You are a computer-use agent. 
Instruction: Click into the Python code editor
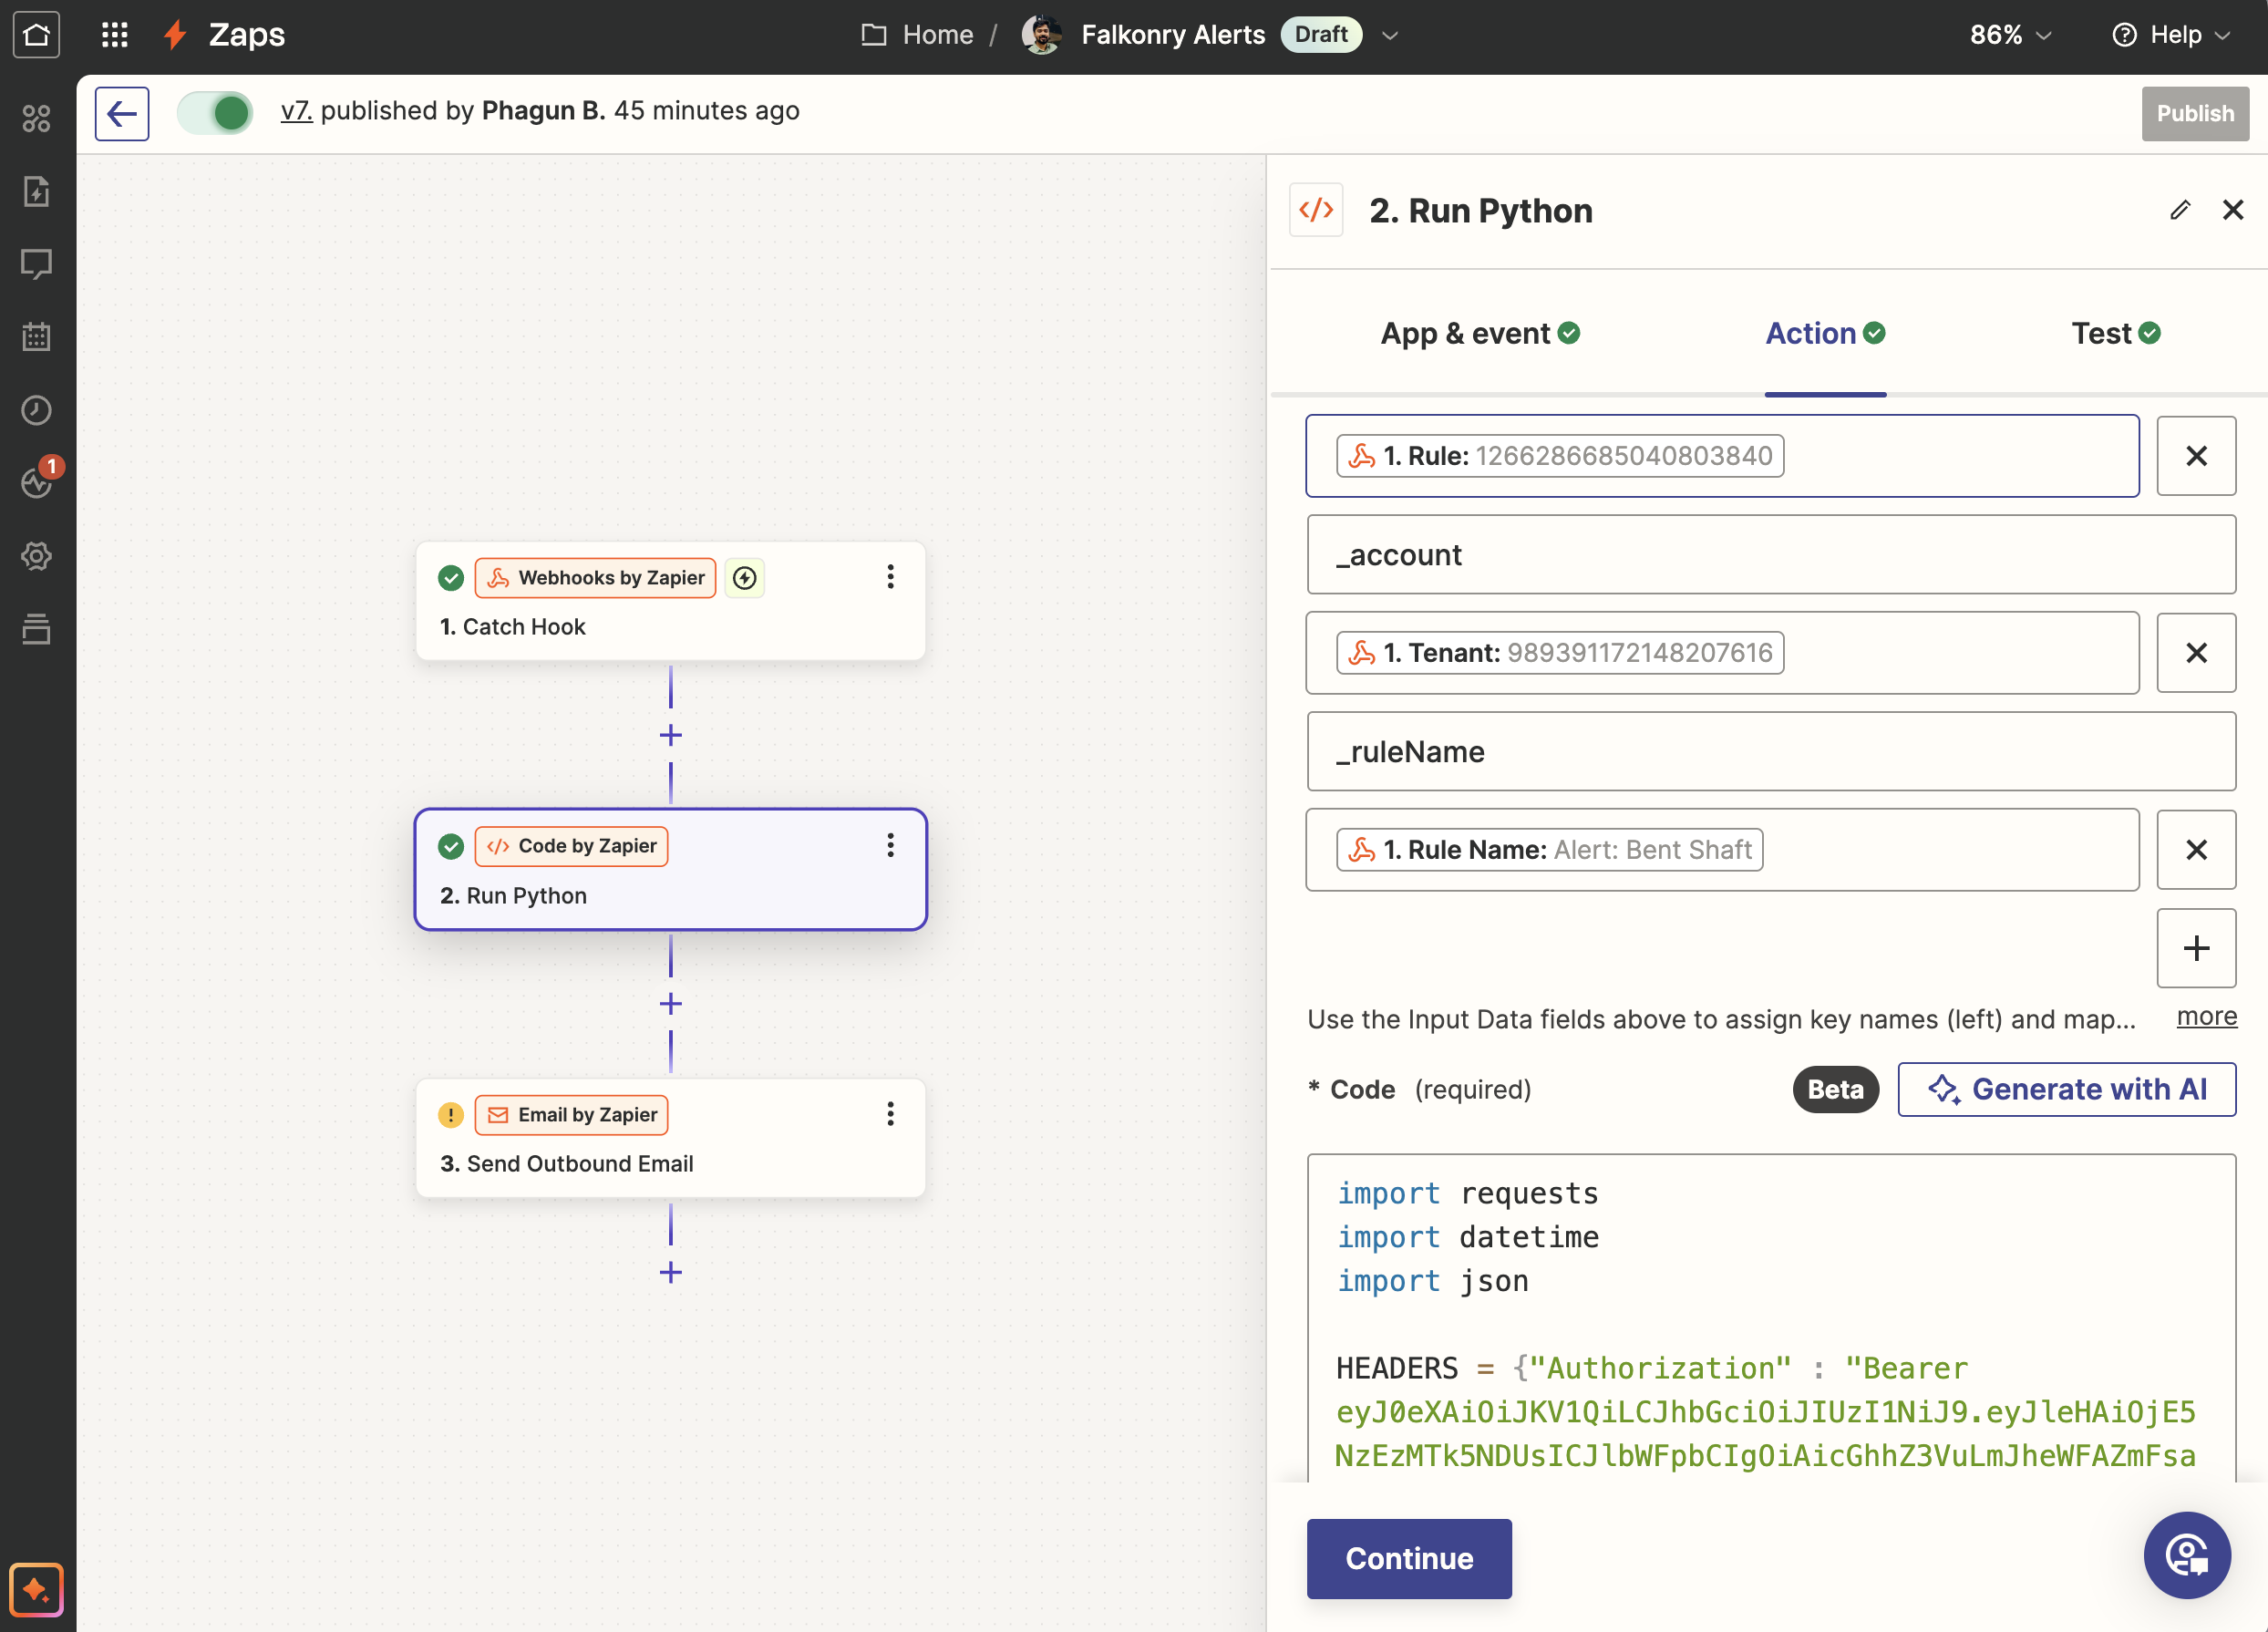coord(1771,1320)
